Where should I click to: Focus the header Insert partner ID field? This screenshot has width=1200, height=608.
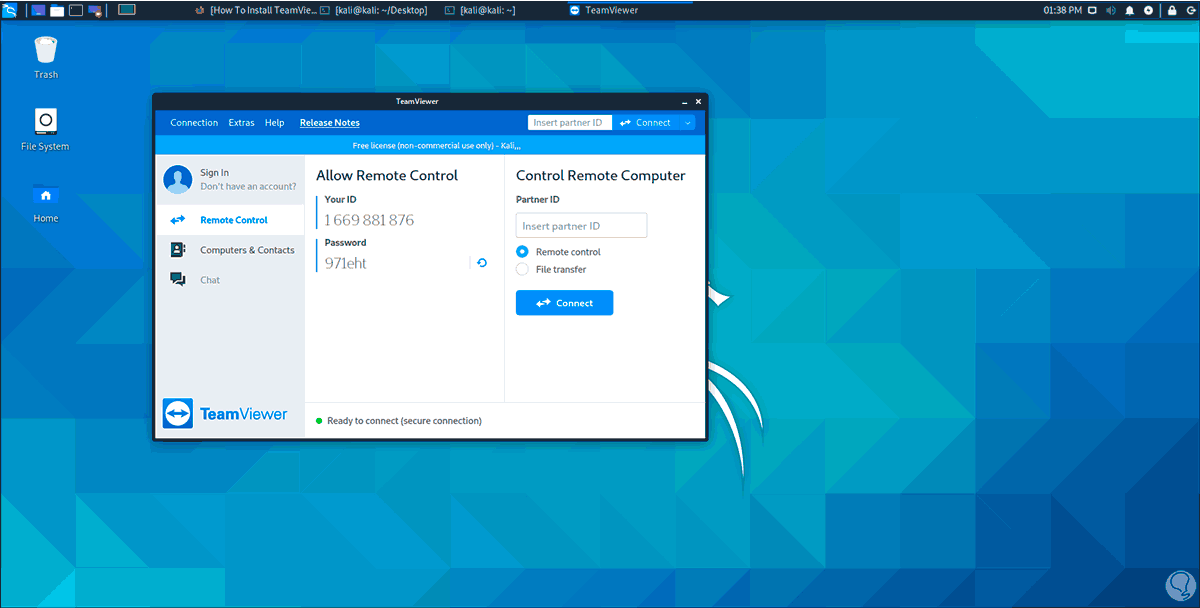[x=570, y=123]
